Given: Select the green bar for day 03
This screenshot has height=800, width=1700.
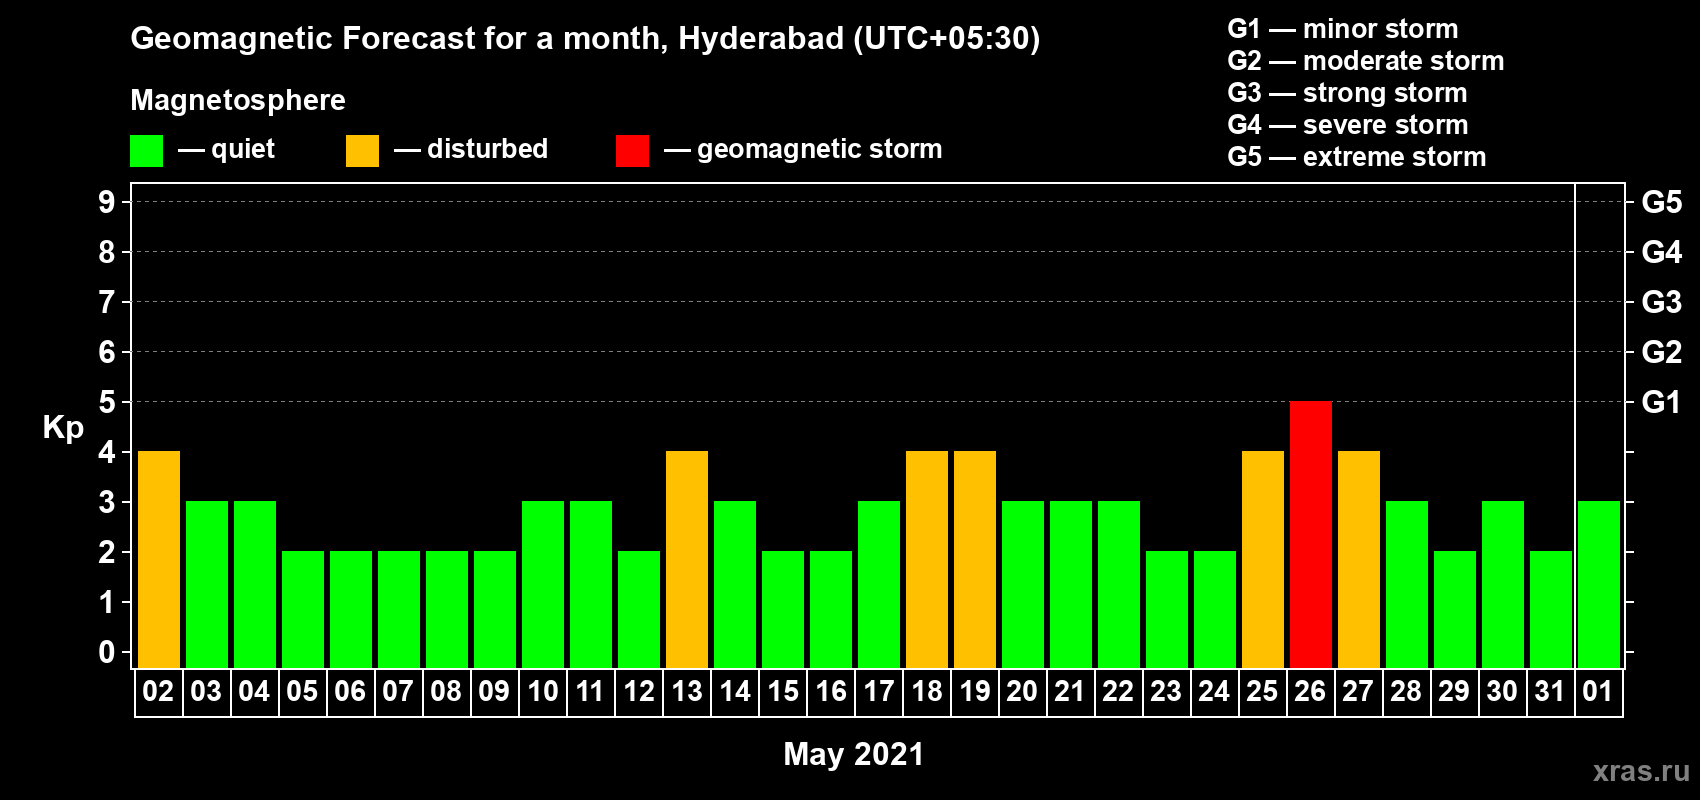Looking at the screenshot, I should click(207, 584).
